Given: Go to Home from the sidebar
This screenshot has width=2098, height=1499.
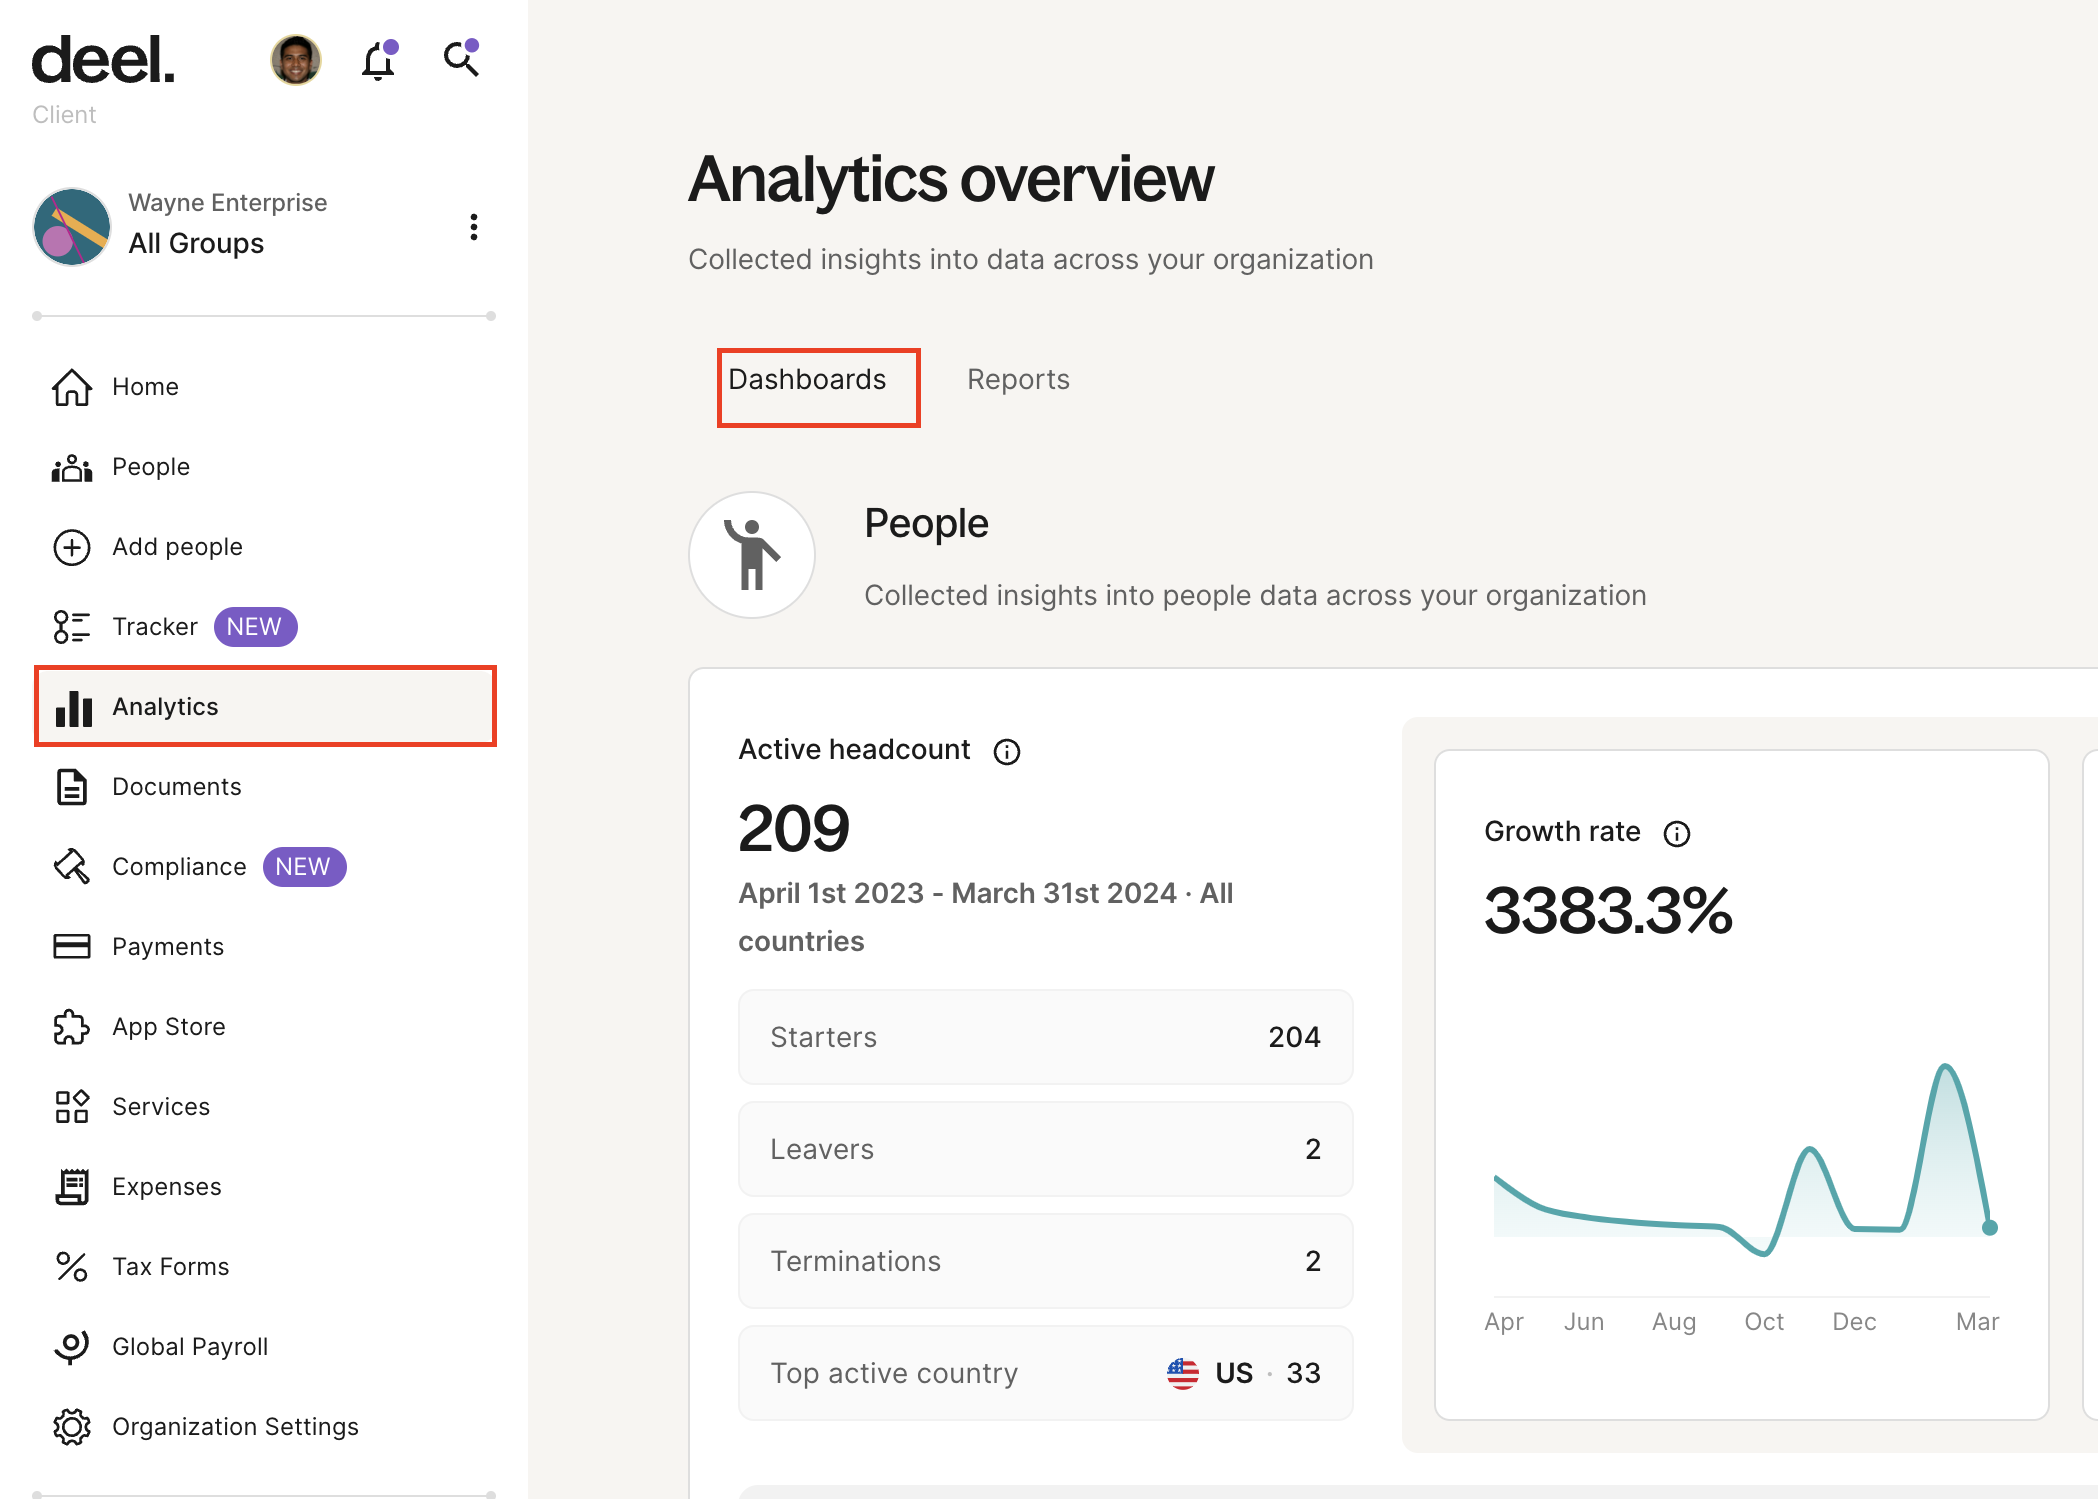Looking at the screenshot, I should point(144,386).
